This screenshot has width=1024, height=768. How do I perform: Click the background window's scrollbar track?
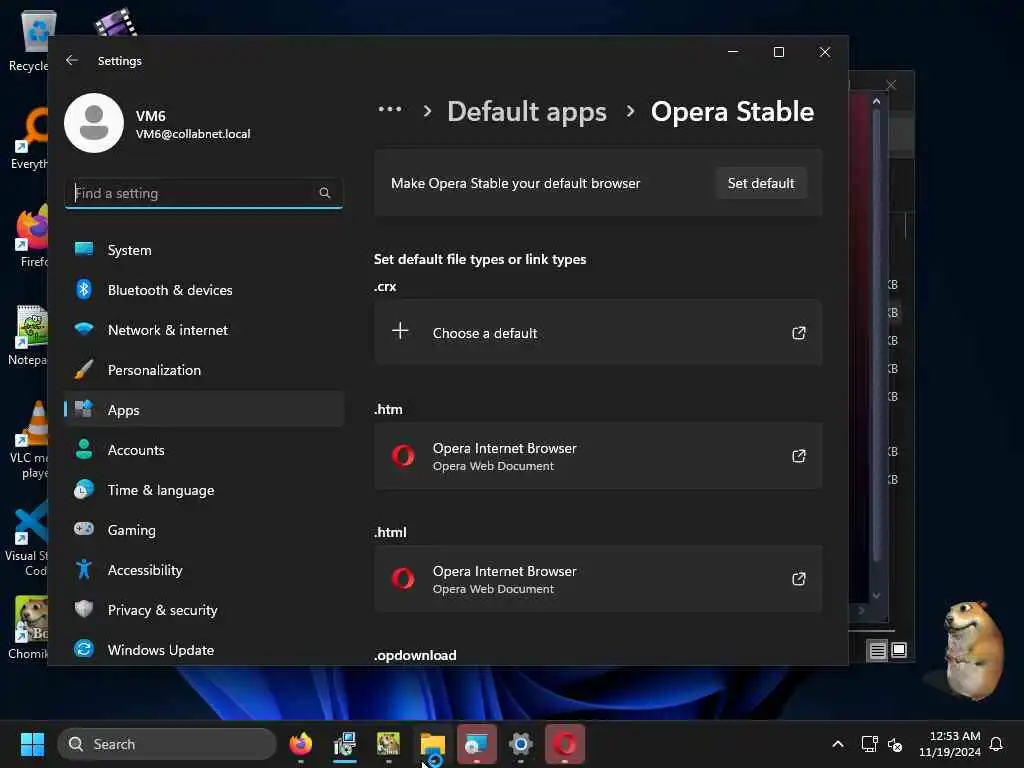coord(876,346)
